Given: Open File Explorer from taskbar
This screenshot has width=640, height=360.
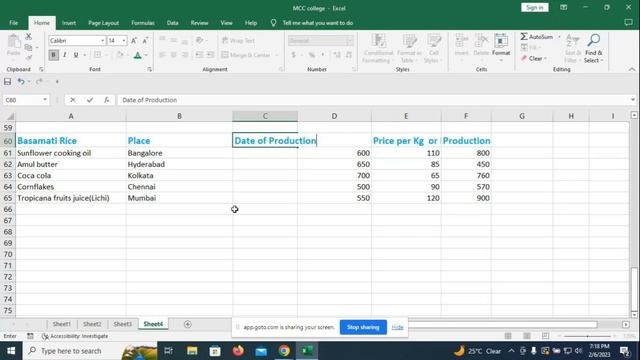Looking at the screenshot, I should [192, 351].
